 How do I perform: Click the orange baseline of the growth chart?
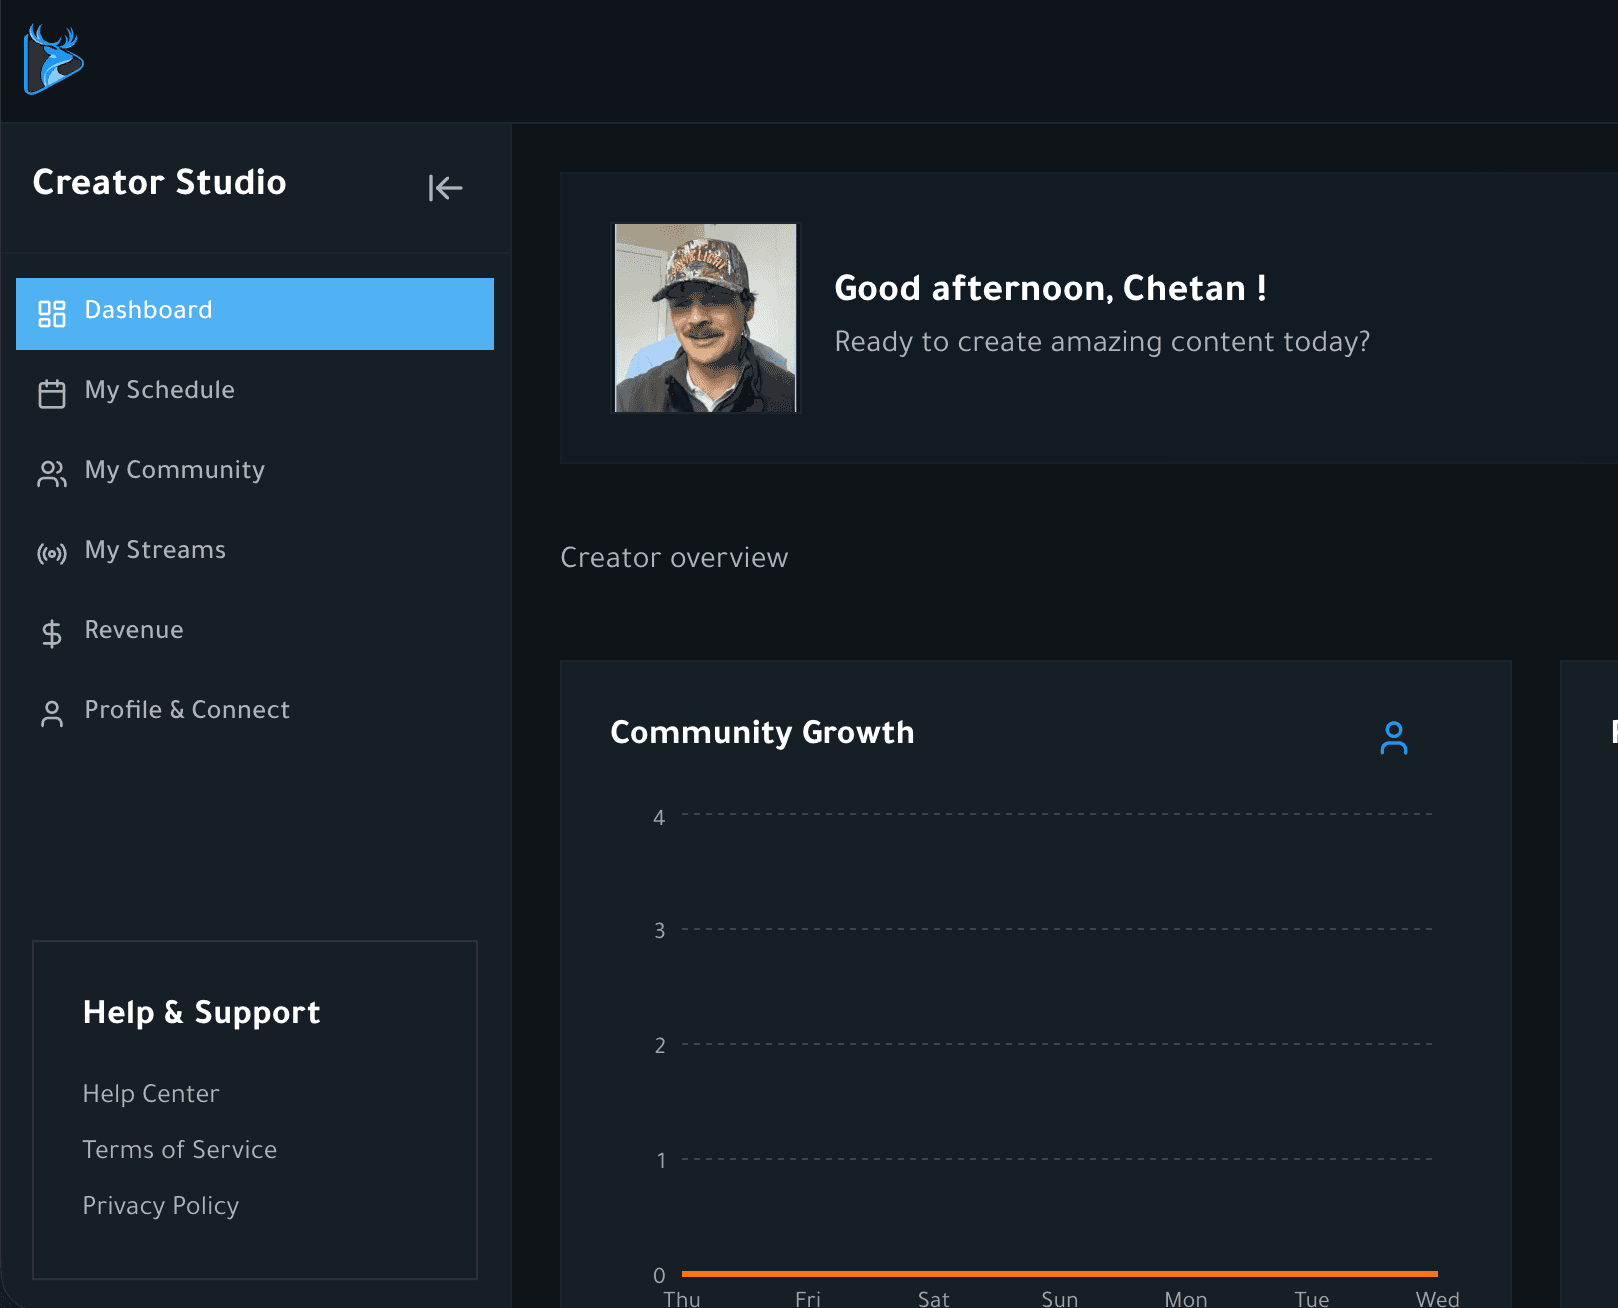1058,1274
